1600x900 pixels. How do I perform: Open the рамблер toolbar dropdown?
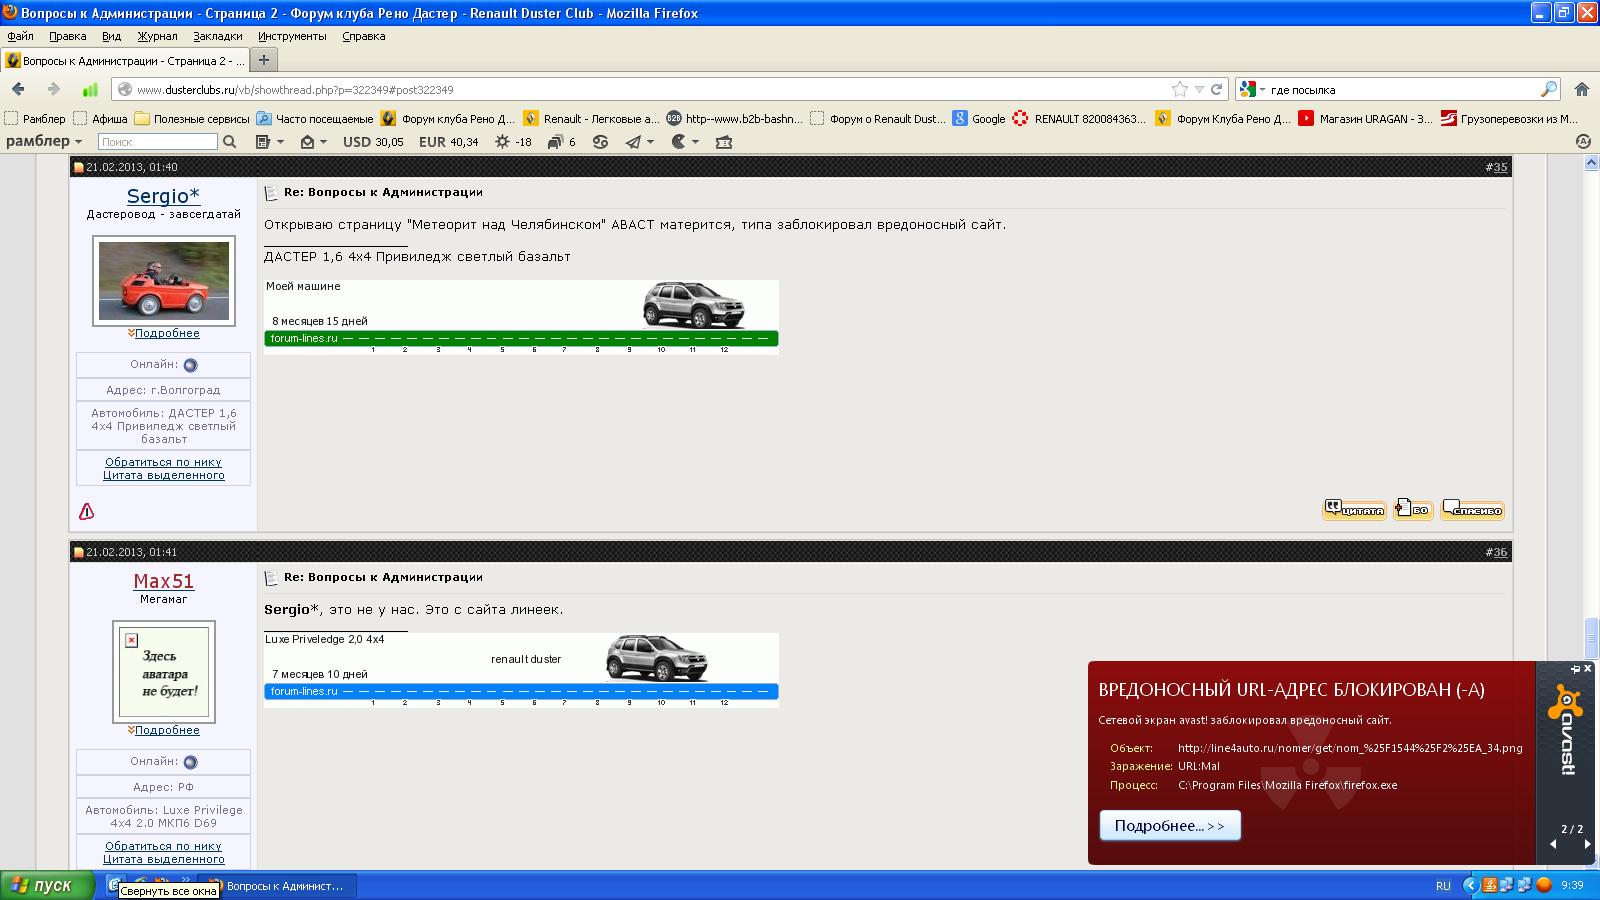(44, 142)
